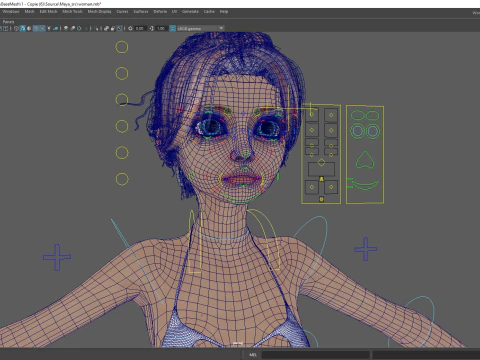
Task: Select the topmost yellow circle rig control
Action: [122, 47]
